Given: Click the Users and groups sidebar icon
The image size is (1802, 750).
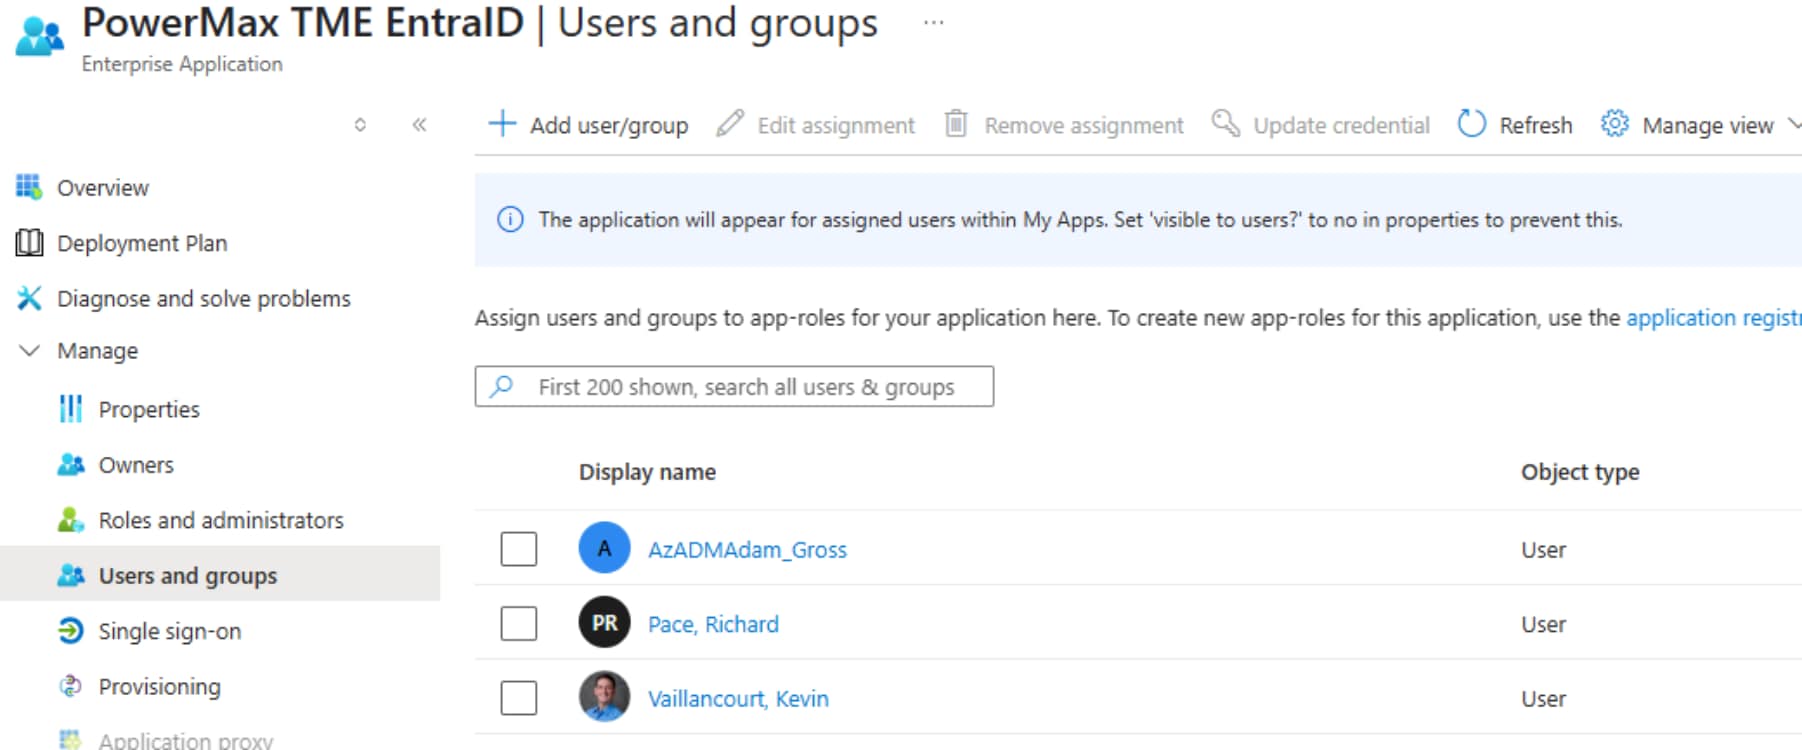Looking at the screenshot, I should pyautogui.click(x=71, y=576).
